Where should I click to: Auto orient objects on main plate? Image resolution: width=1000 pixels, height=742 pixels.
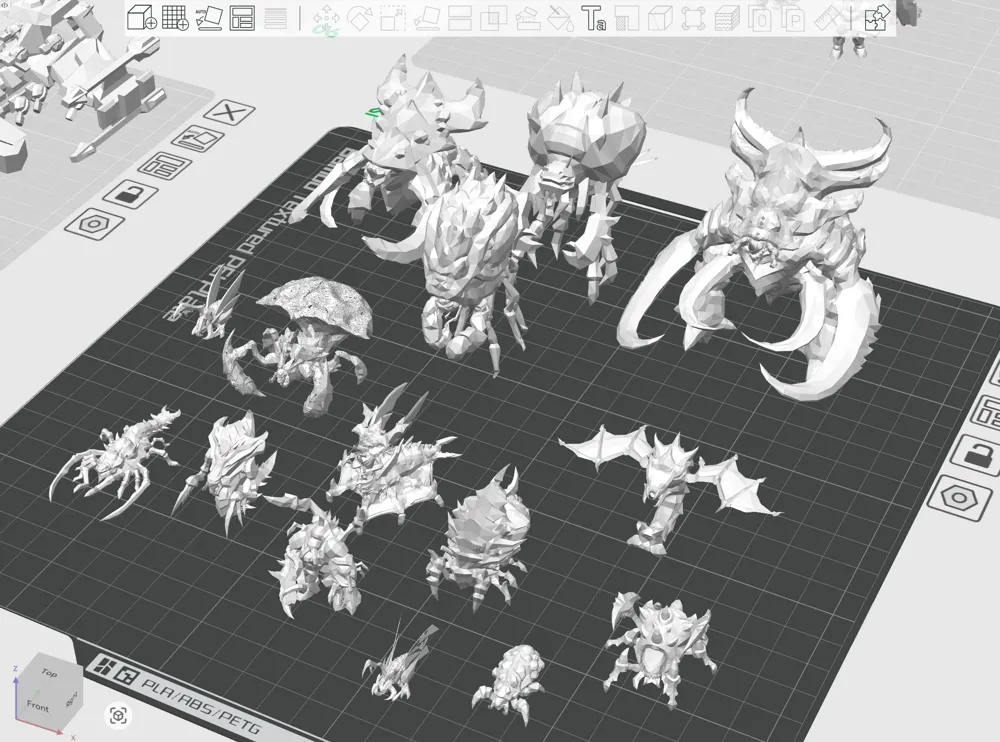(198, 139)
